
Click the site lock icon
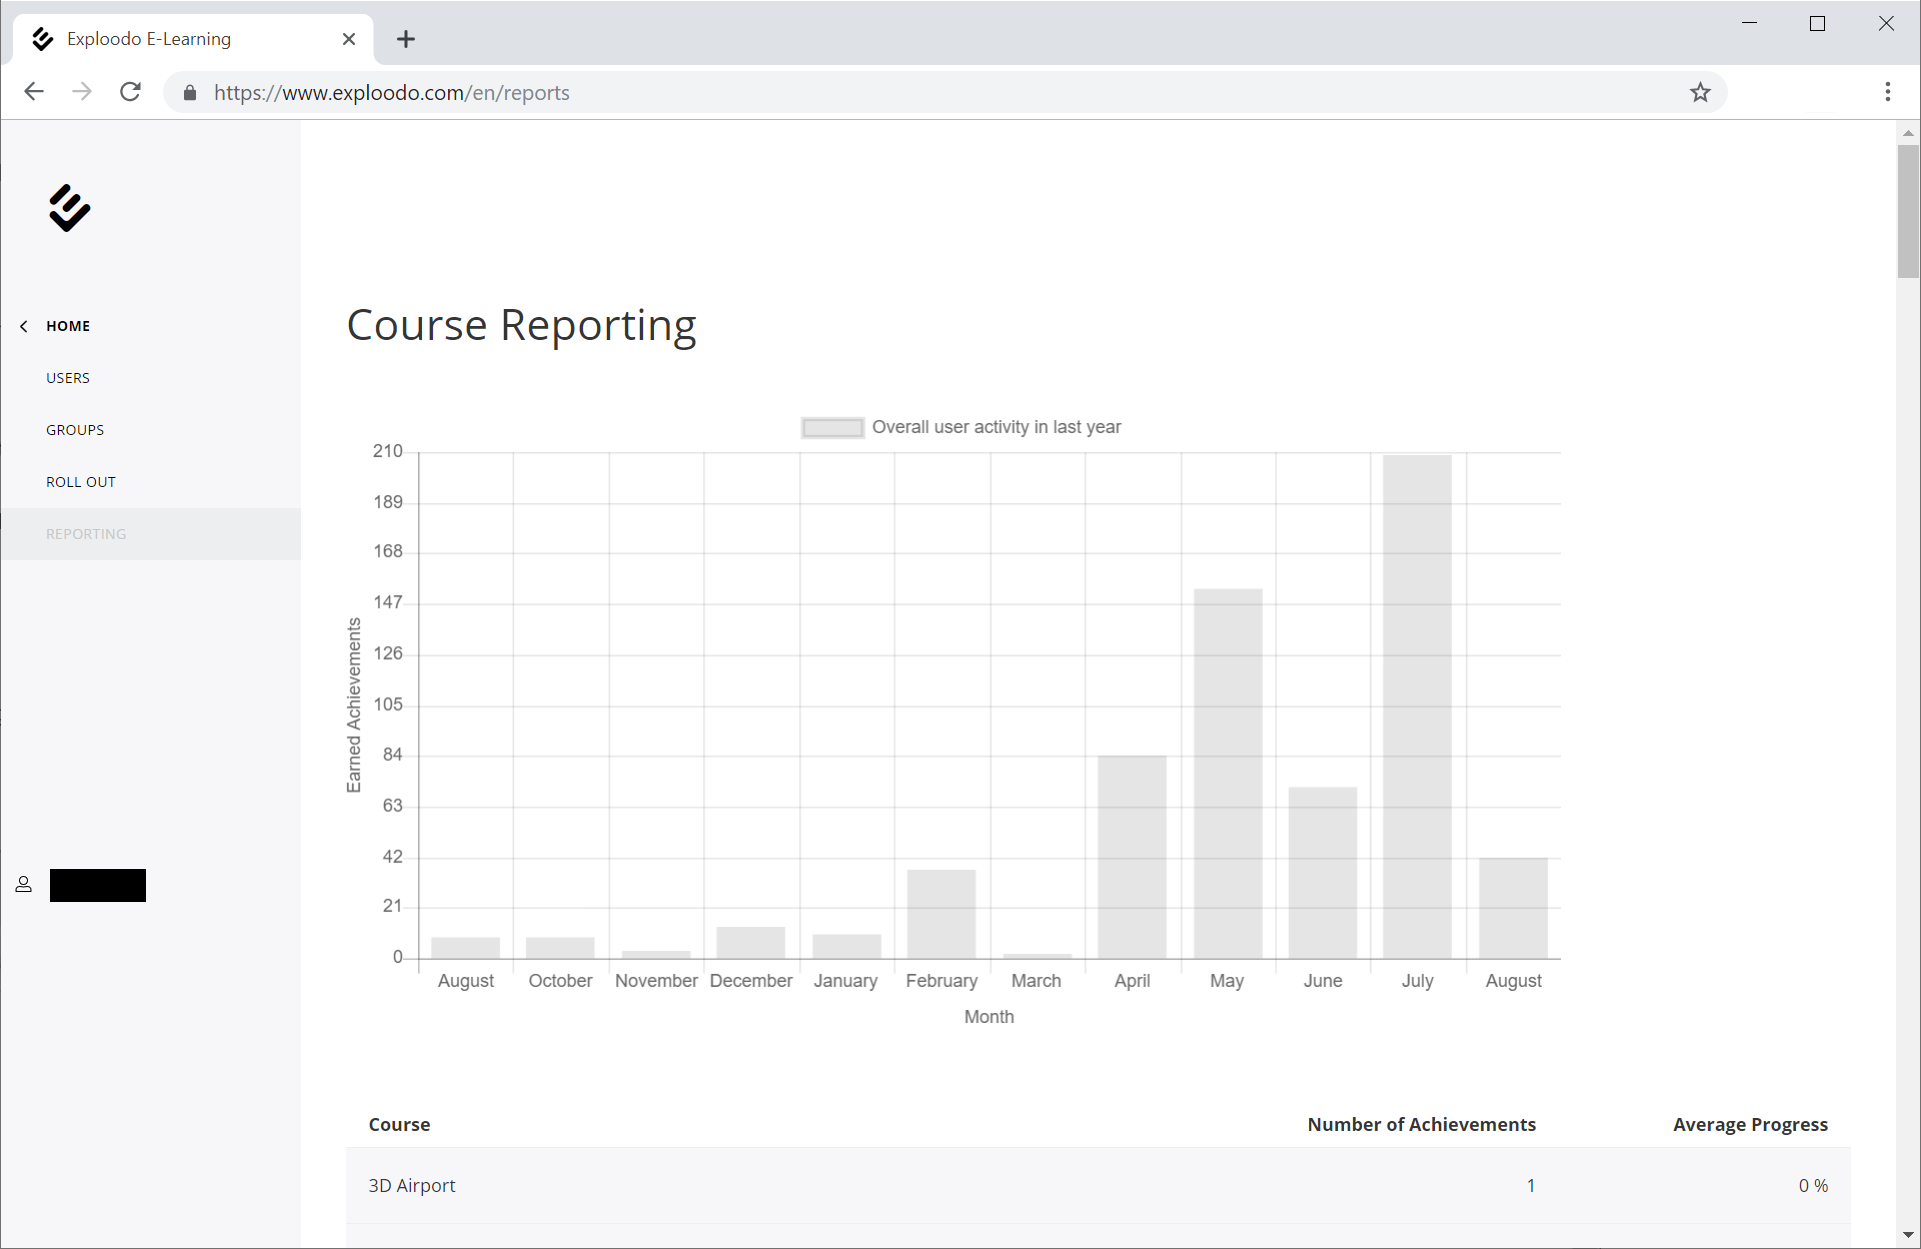(190, 93)
